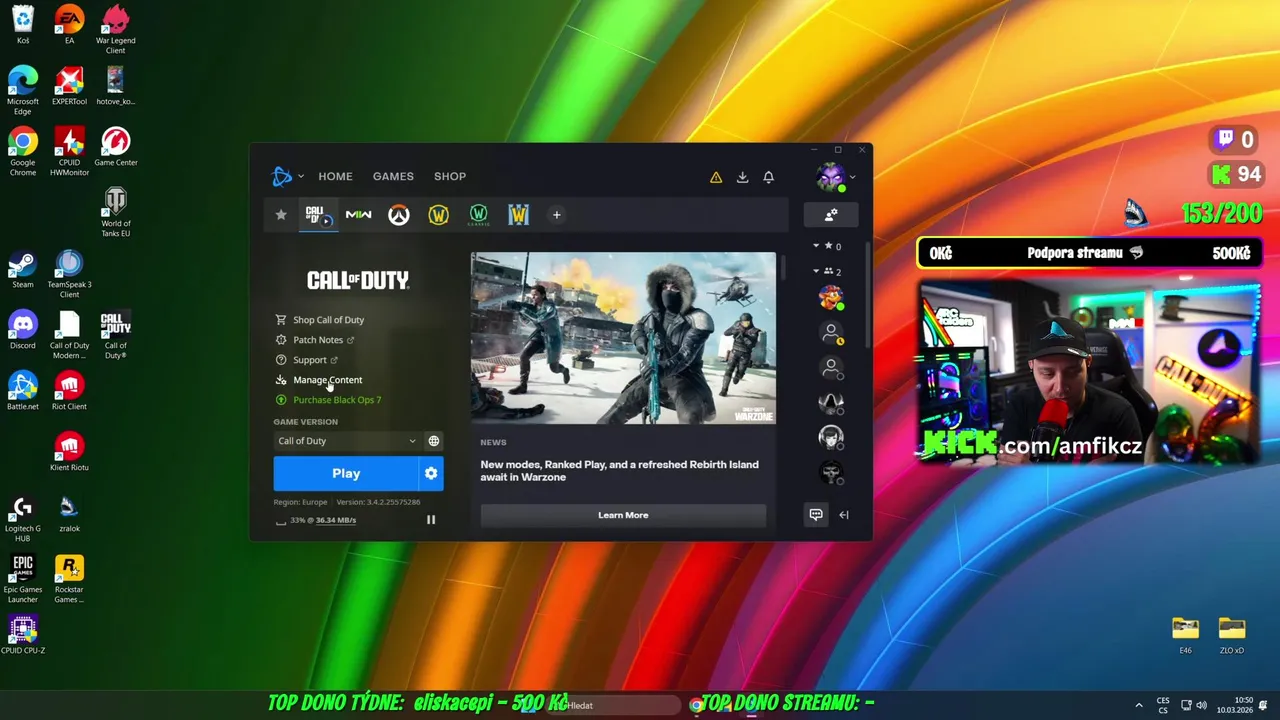Open the chat window icon
Viewport: 1280px width, 720px height.
pyautogui.click(x=816, y=515)
